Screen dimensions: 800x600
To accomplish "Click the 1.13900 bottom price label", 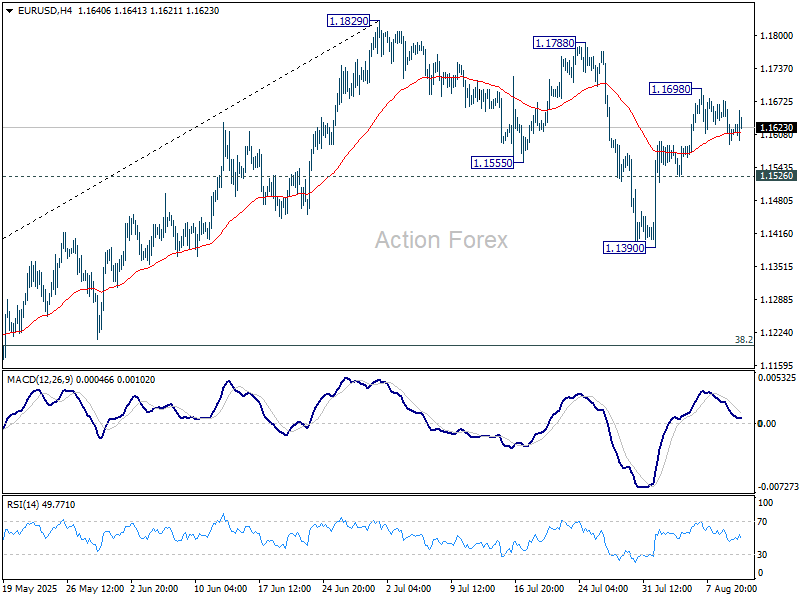I will [624, 247].
